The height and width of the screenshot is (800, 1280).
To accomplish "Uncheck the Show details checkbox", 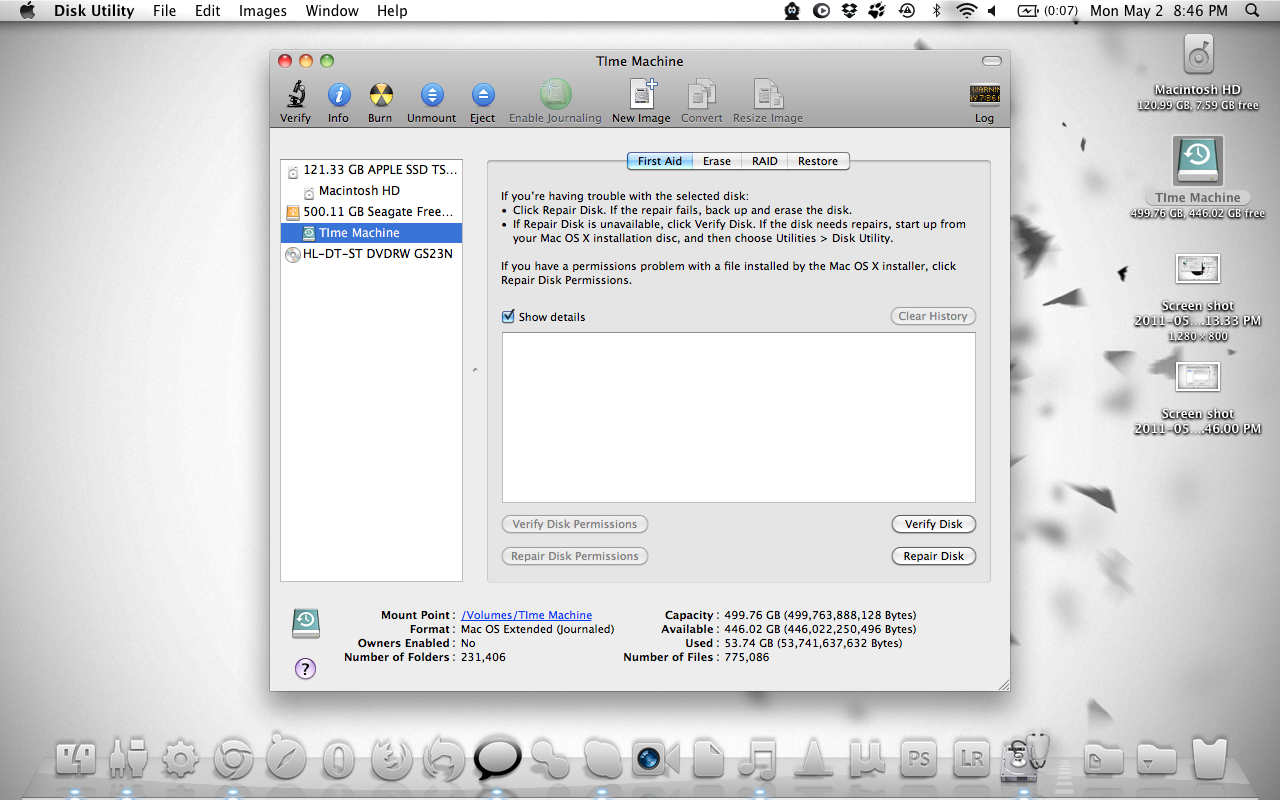I will point(509,316).
